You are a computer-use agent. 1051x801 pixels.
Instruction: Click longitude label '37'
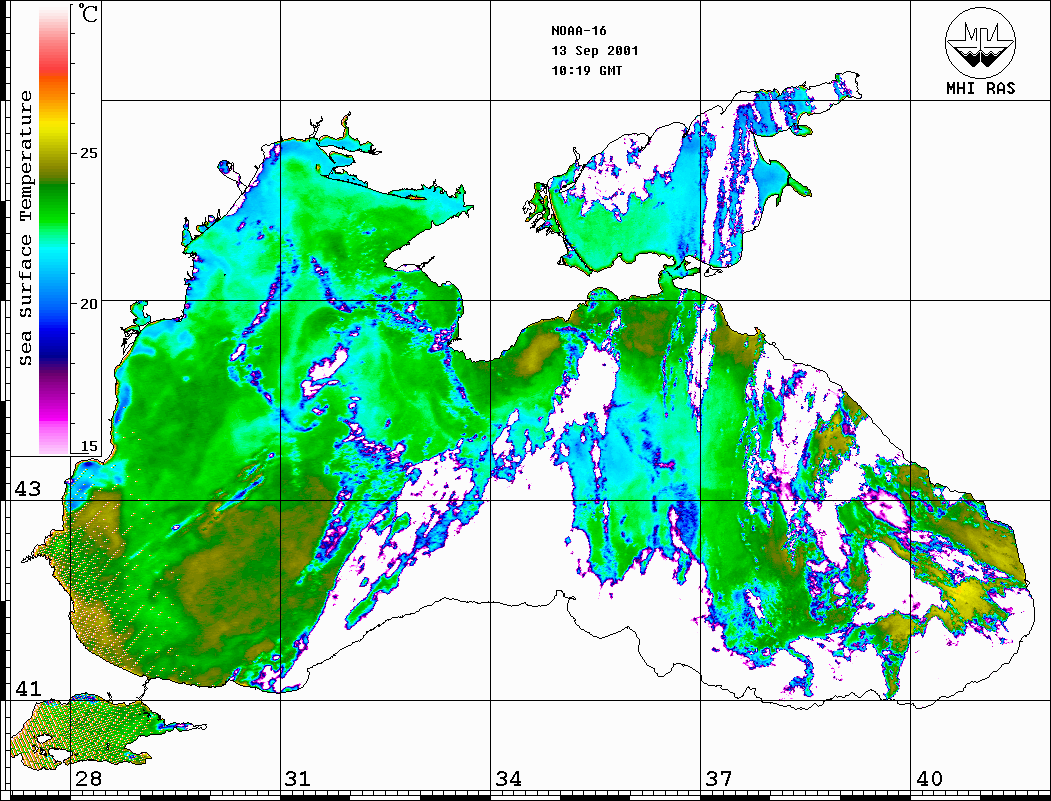(x=719, y=779)
